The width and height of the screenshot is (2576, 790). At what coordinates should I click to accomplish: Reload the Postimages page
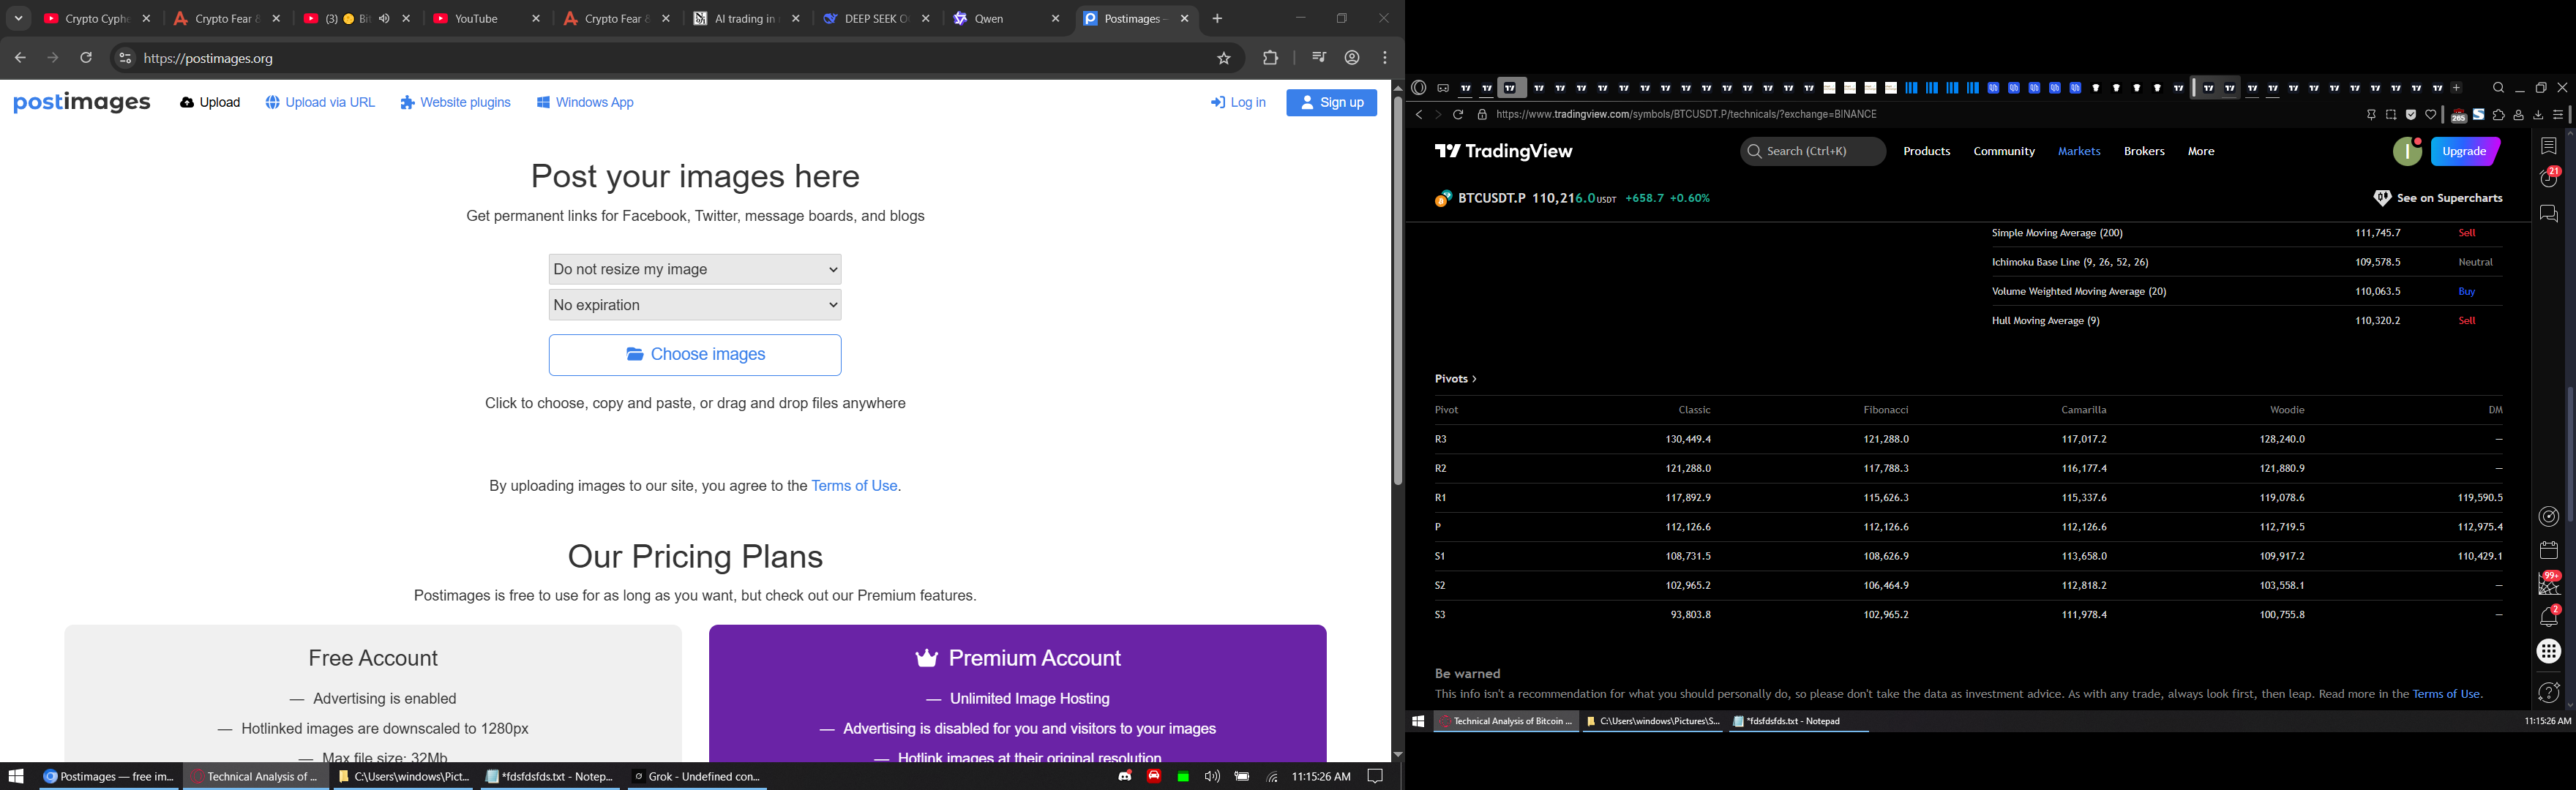87,59
